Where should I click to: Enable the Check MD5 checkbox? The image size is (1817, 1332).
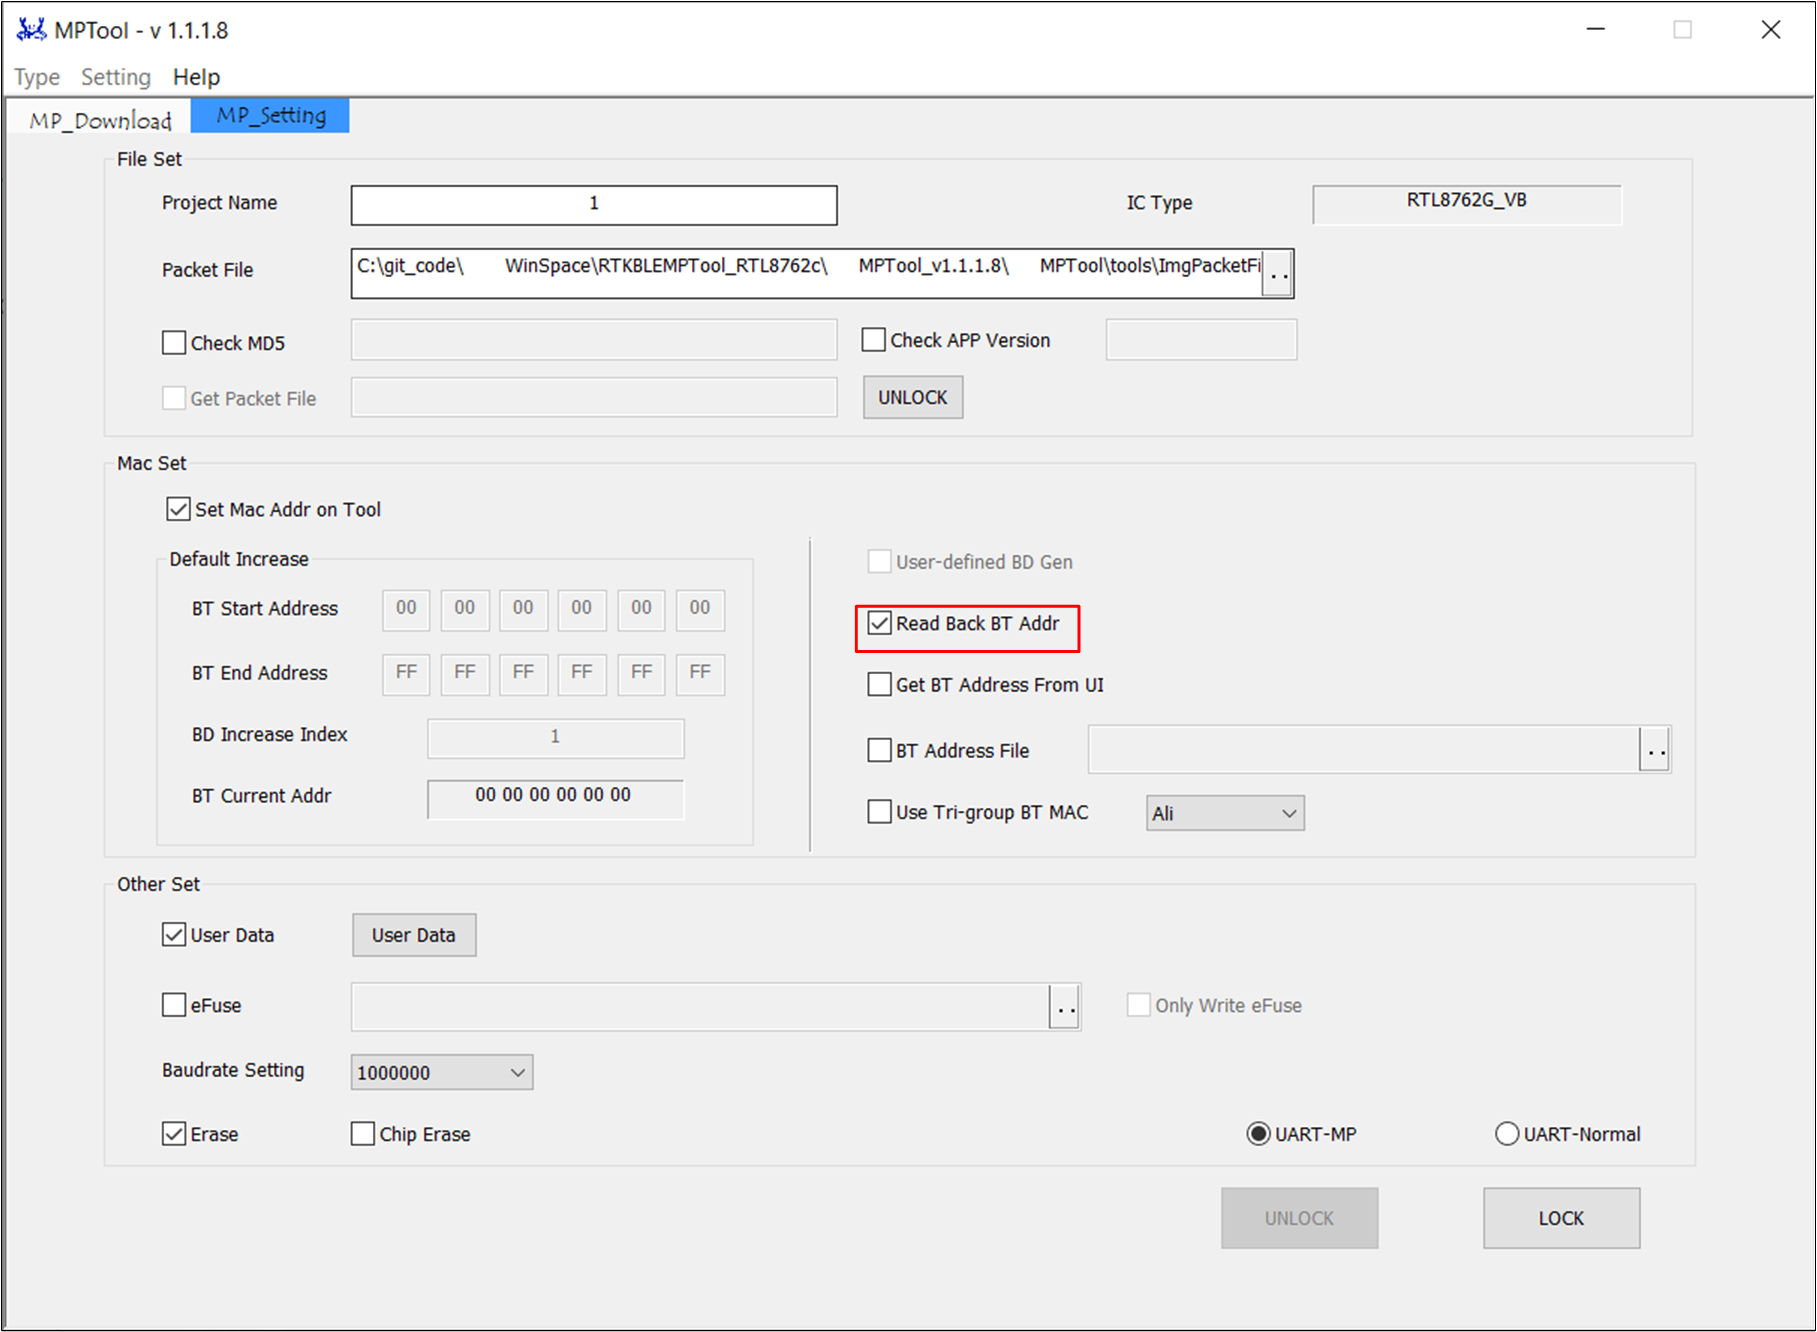[x=174, y=343]
